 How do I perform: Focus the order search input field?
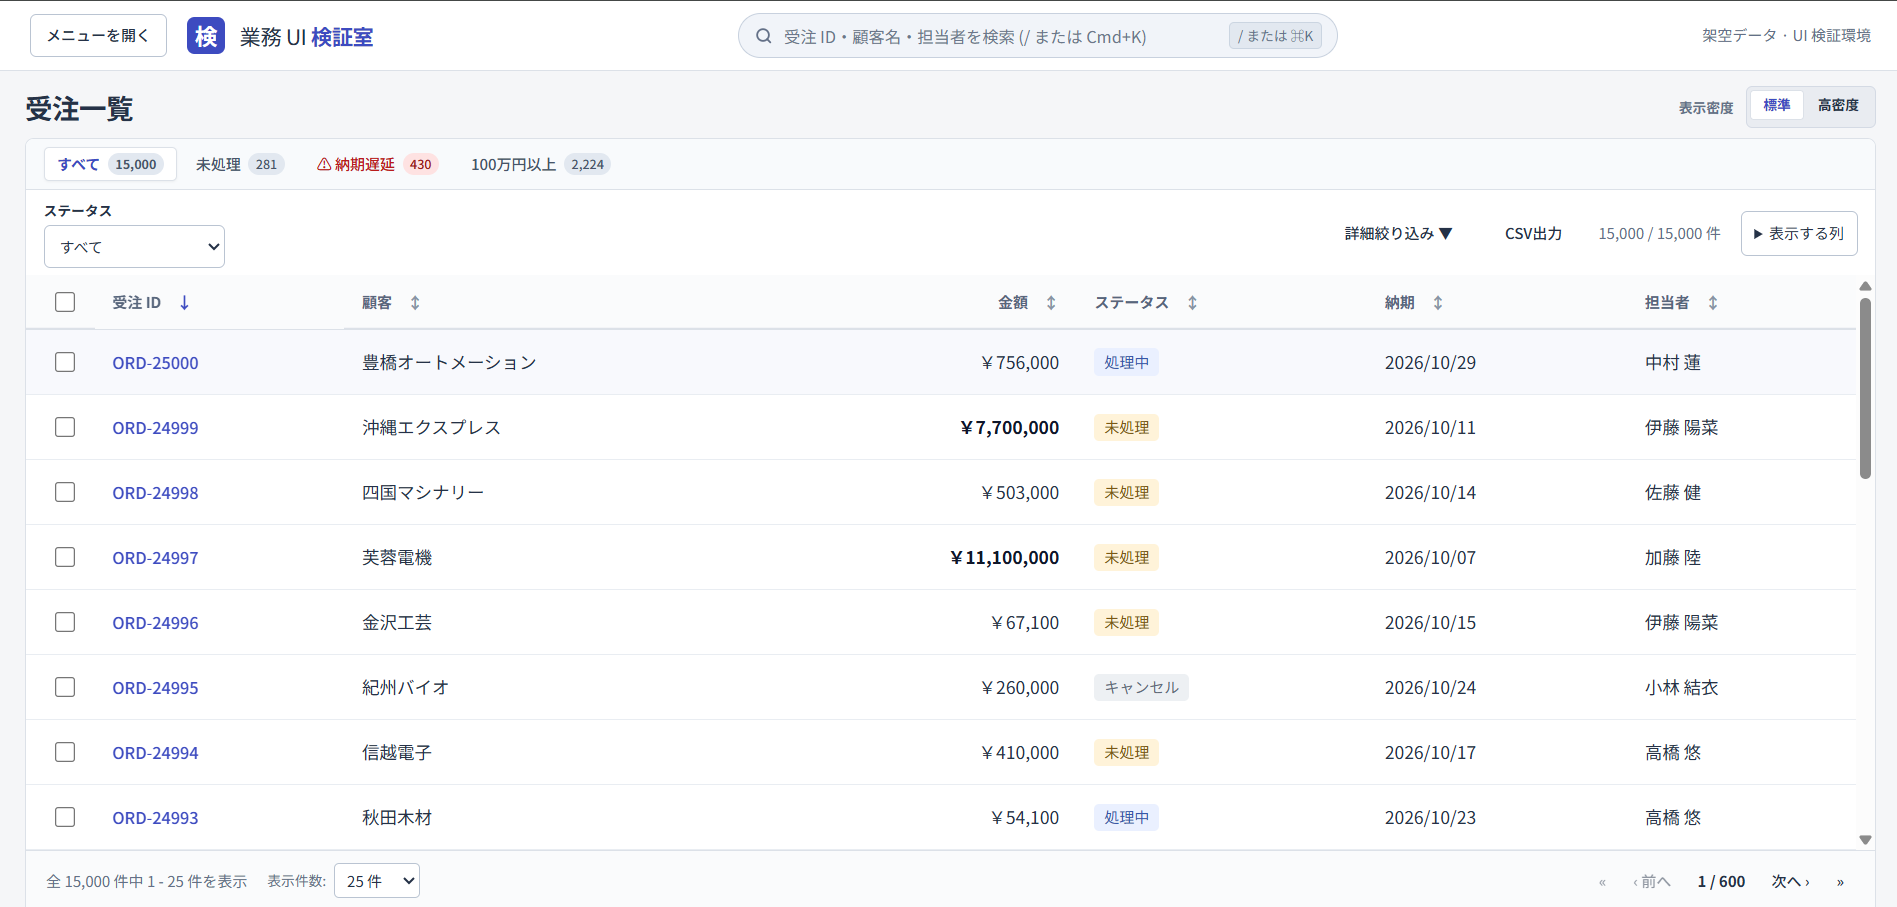1037,36
